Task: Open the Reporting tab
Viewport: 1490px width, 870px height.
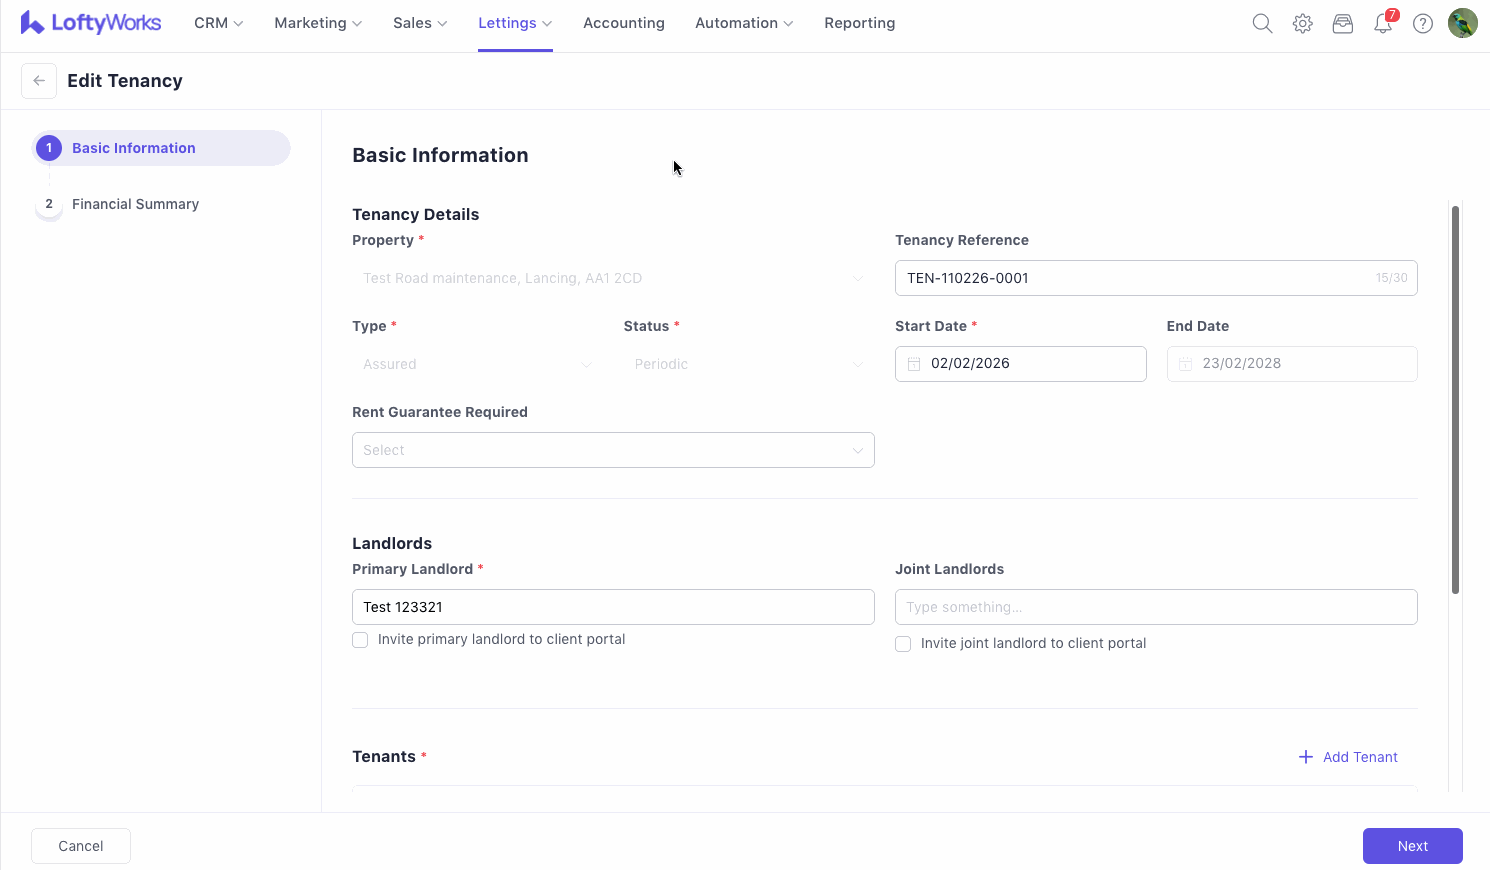Action: (x=859, y=23)
